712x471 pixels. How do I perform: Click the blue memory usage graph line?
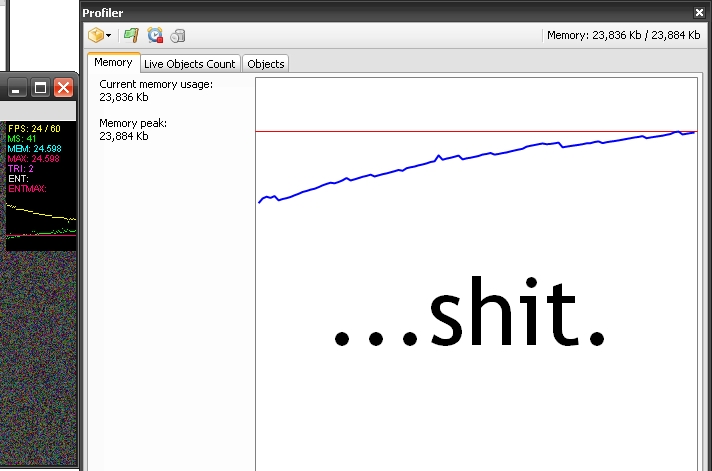point(477,158)
